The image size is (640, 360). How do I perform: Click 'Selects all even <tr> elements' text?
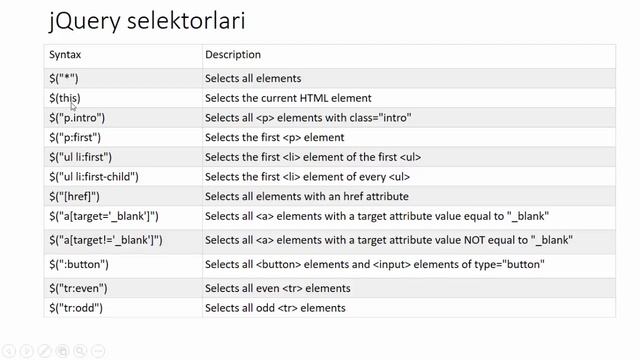pyautogui.click(x=278, y=288)
